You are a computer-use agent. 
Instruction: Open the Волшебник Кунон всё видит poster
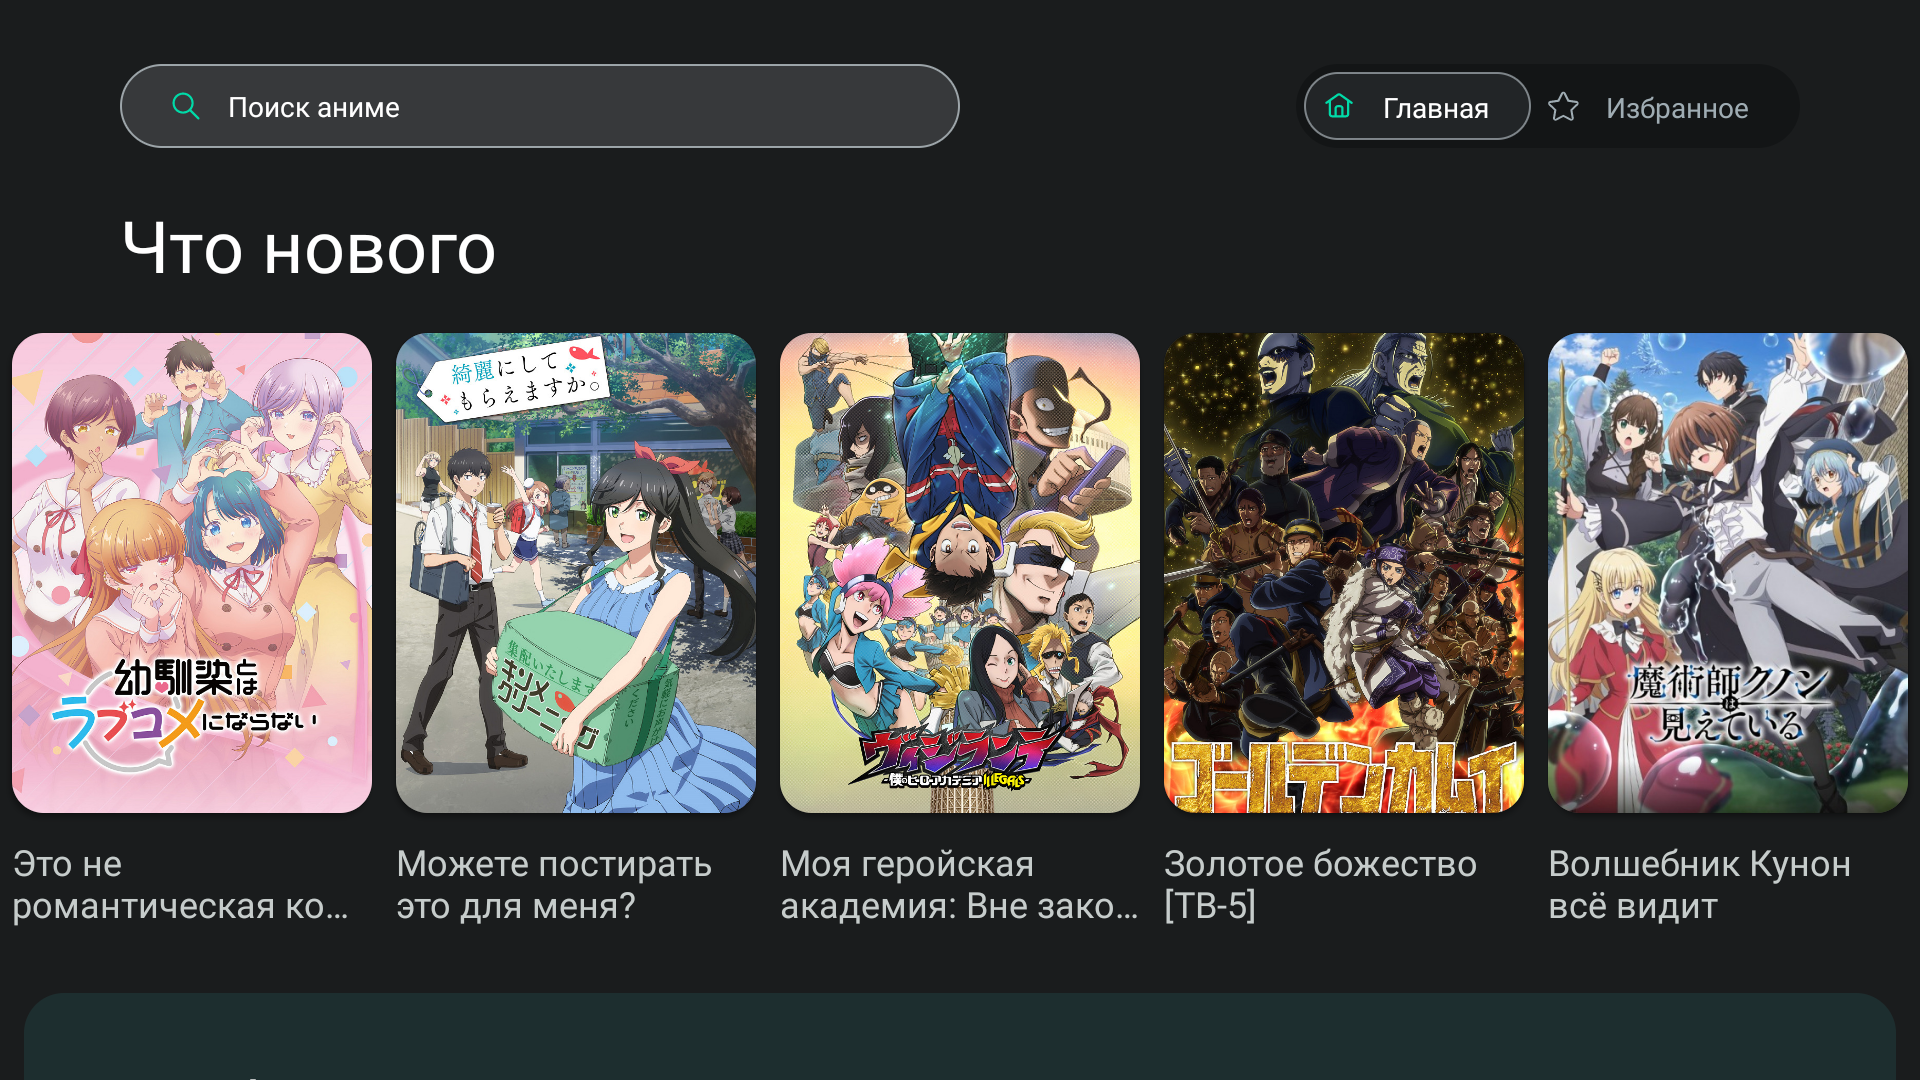coord(1728,573)
